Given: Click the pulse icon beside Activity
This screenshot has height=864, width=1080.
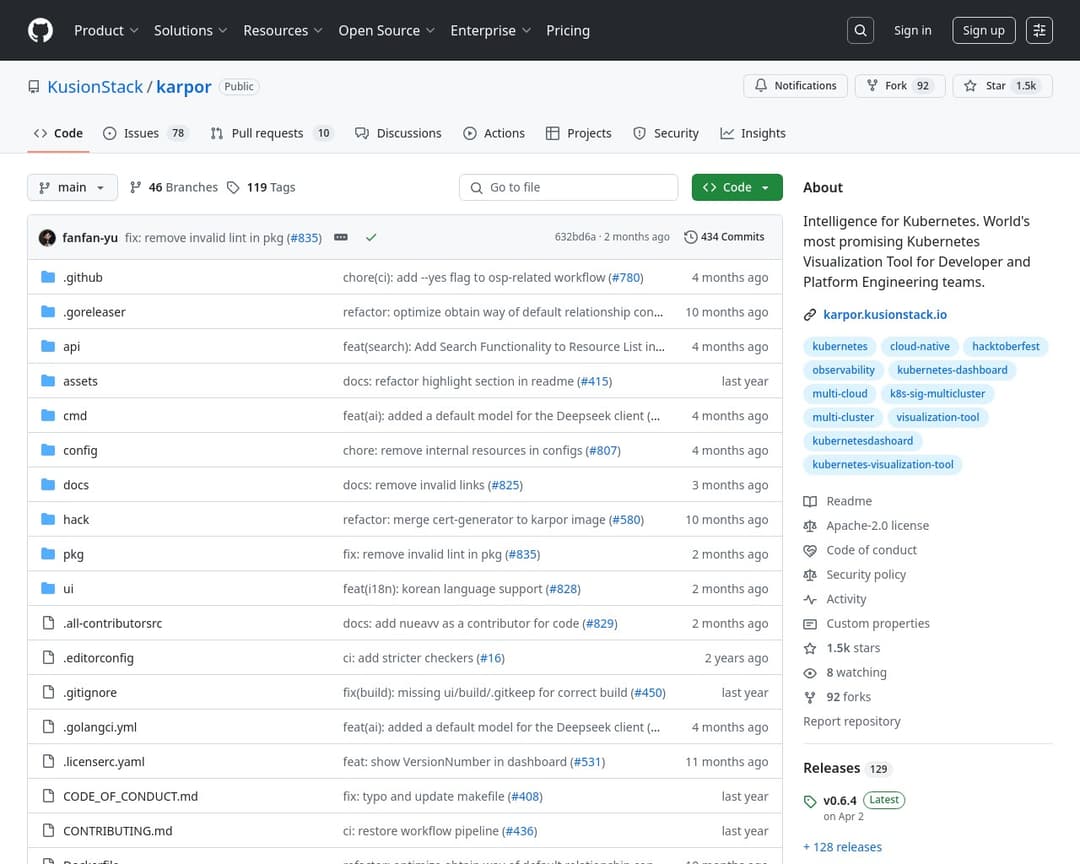Looking at the screenshot, I should click(x=810, y=599).
